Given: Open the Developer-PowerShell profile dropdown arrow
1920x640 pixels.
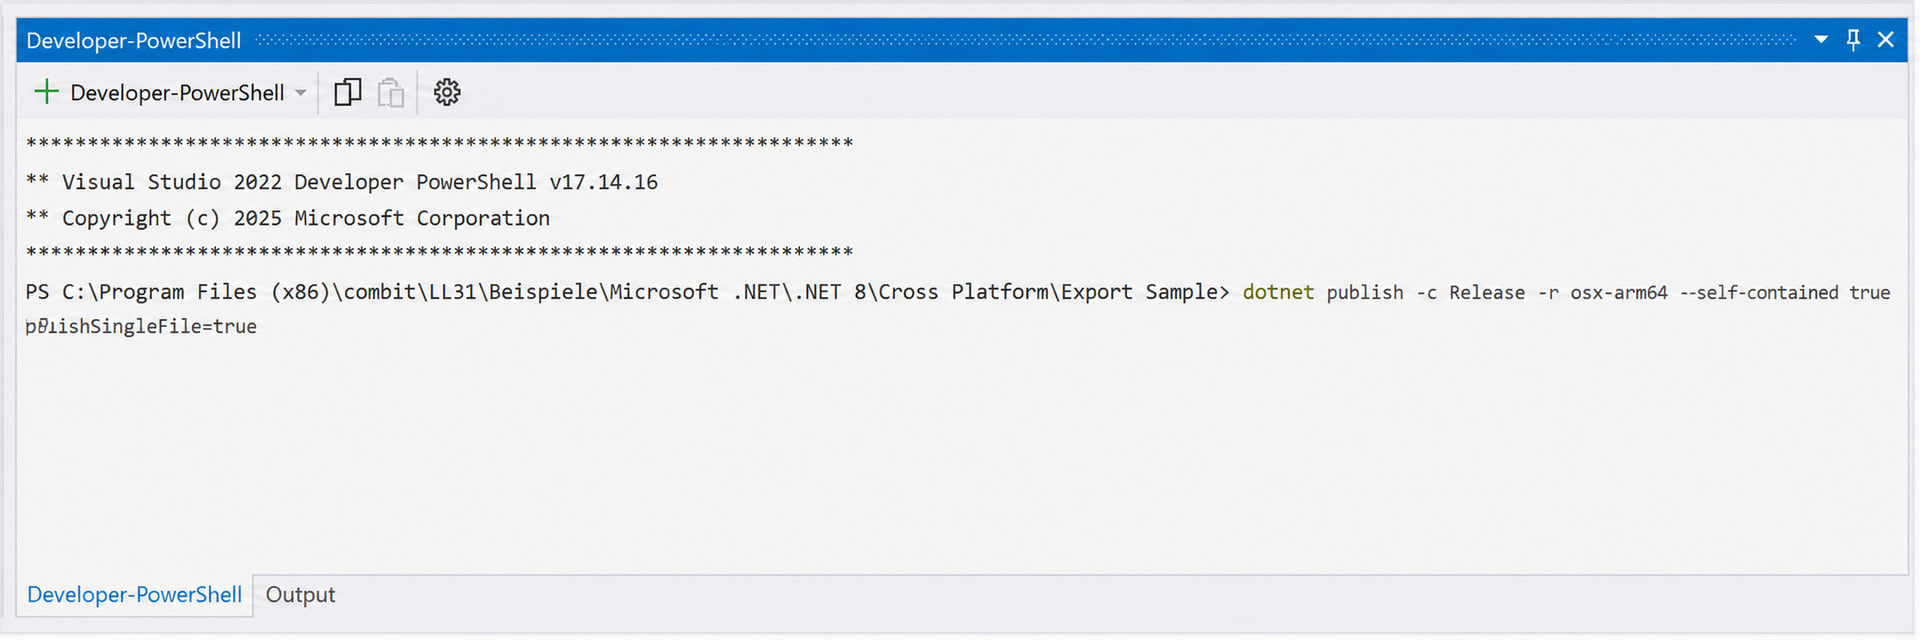Looking at the screenshot, I should [301, 93].
